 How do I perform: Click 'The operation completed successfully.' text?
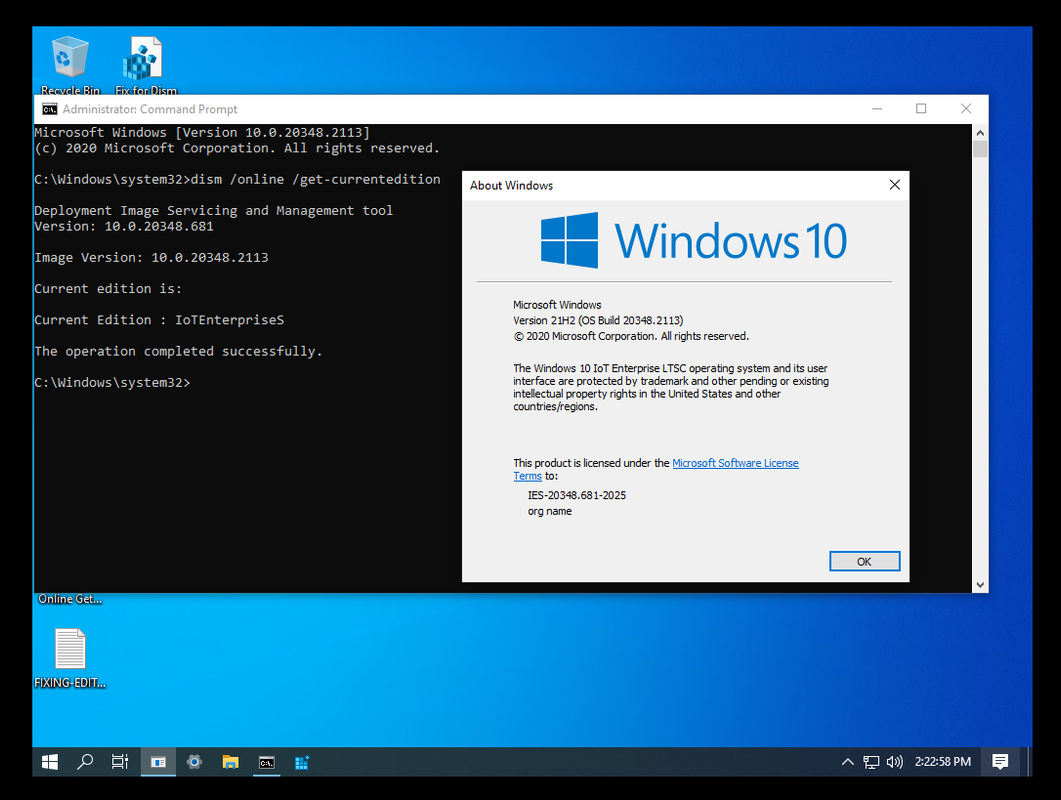179,351
